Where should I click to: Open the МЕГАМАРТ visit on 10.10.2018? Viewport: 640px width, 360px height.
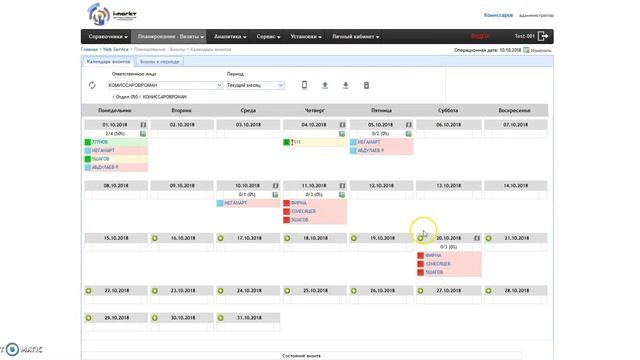pos(236,203)
